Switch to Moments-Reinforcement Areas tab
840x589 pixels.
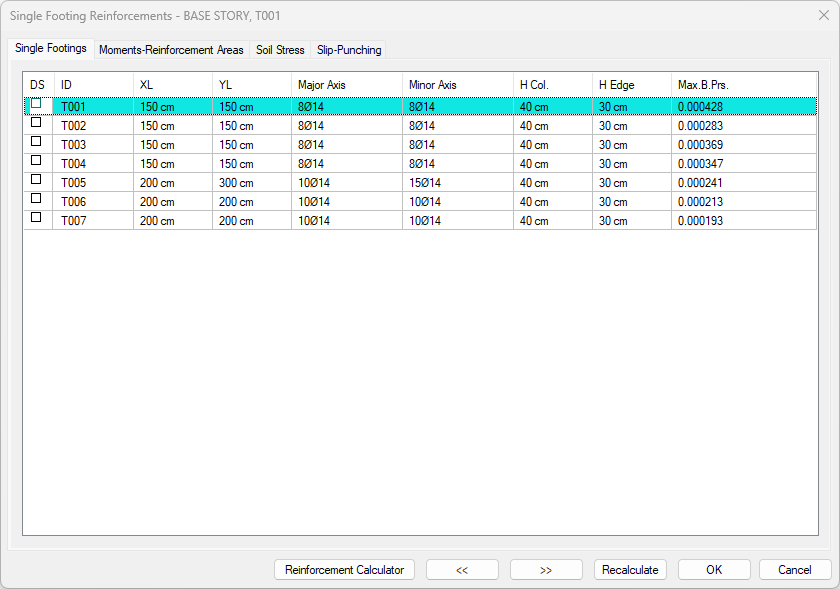point(171,50)
